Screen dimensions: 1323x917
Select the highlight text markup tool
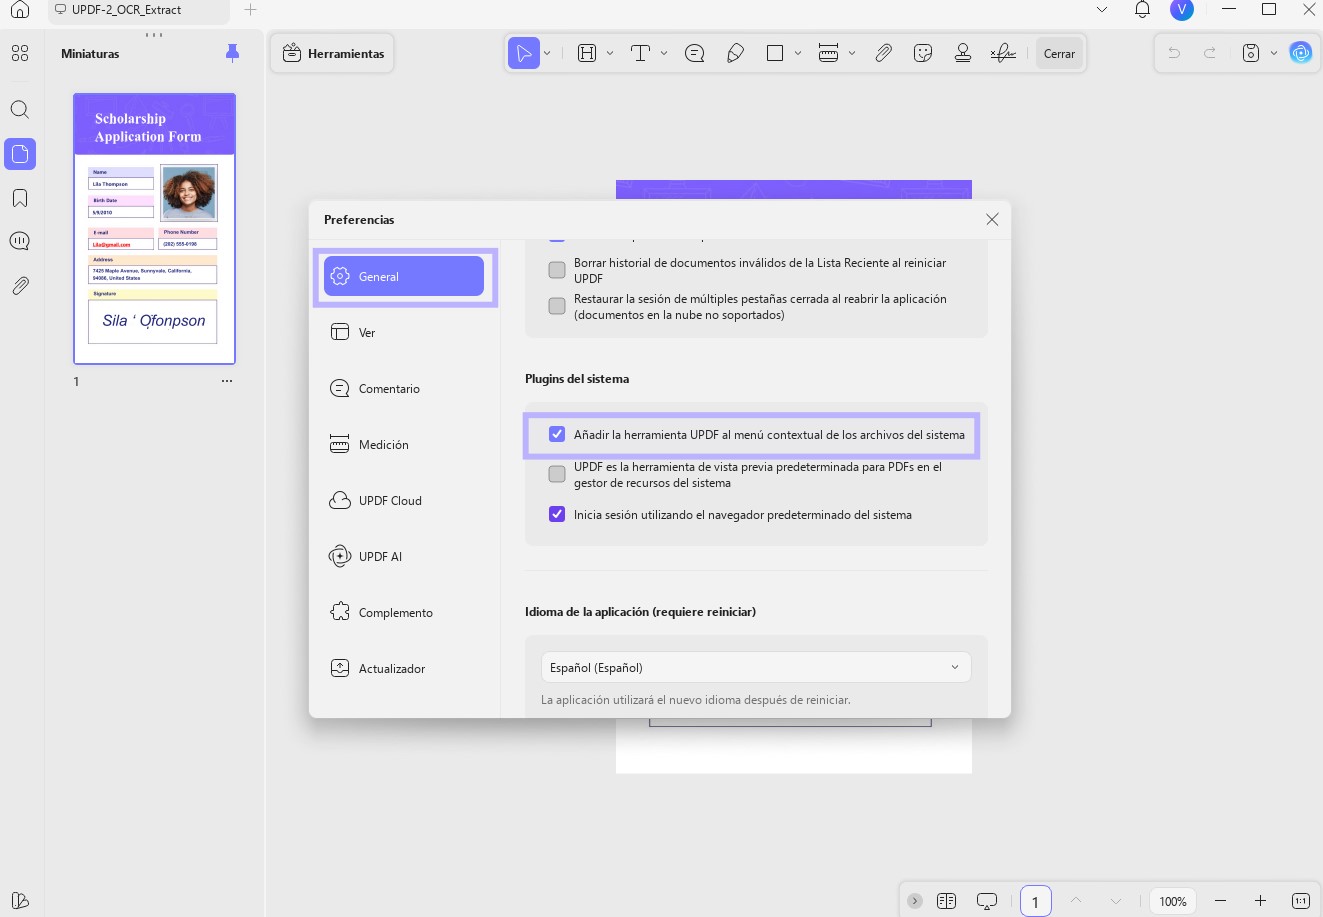[x=587, y=54]
